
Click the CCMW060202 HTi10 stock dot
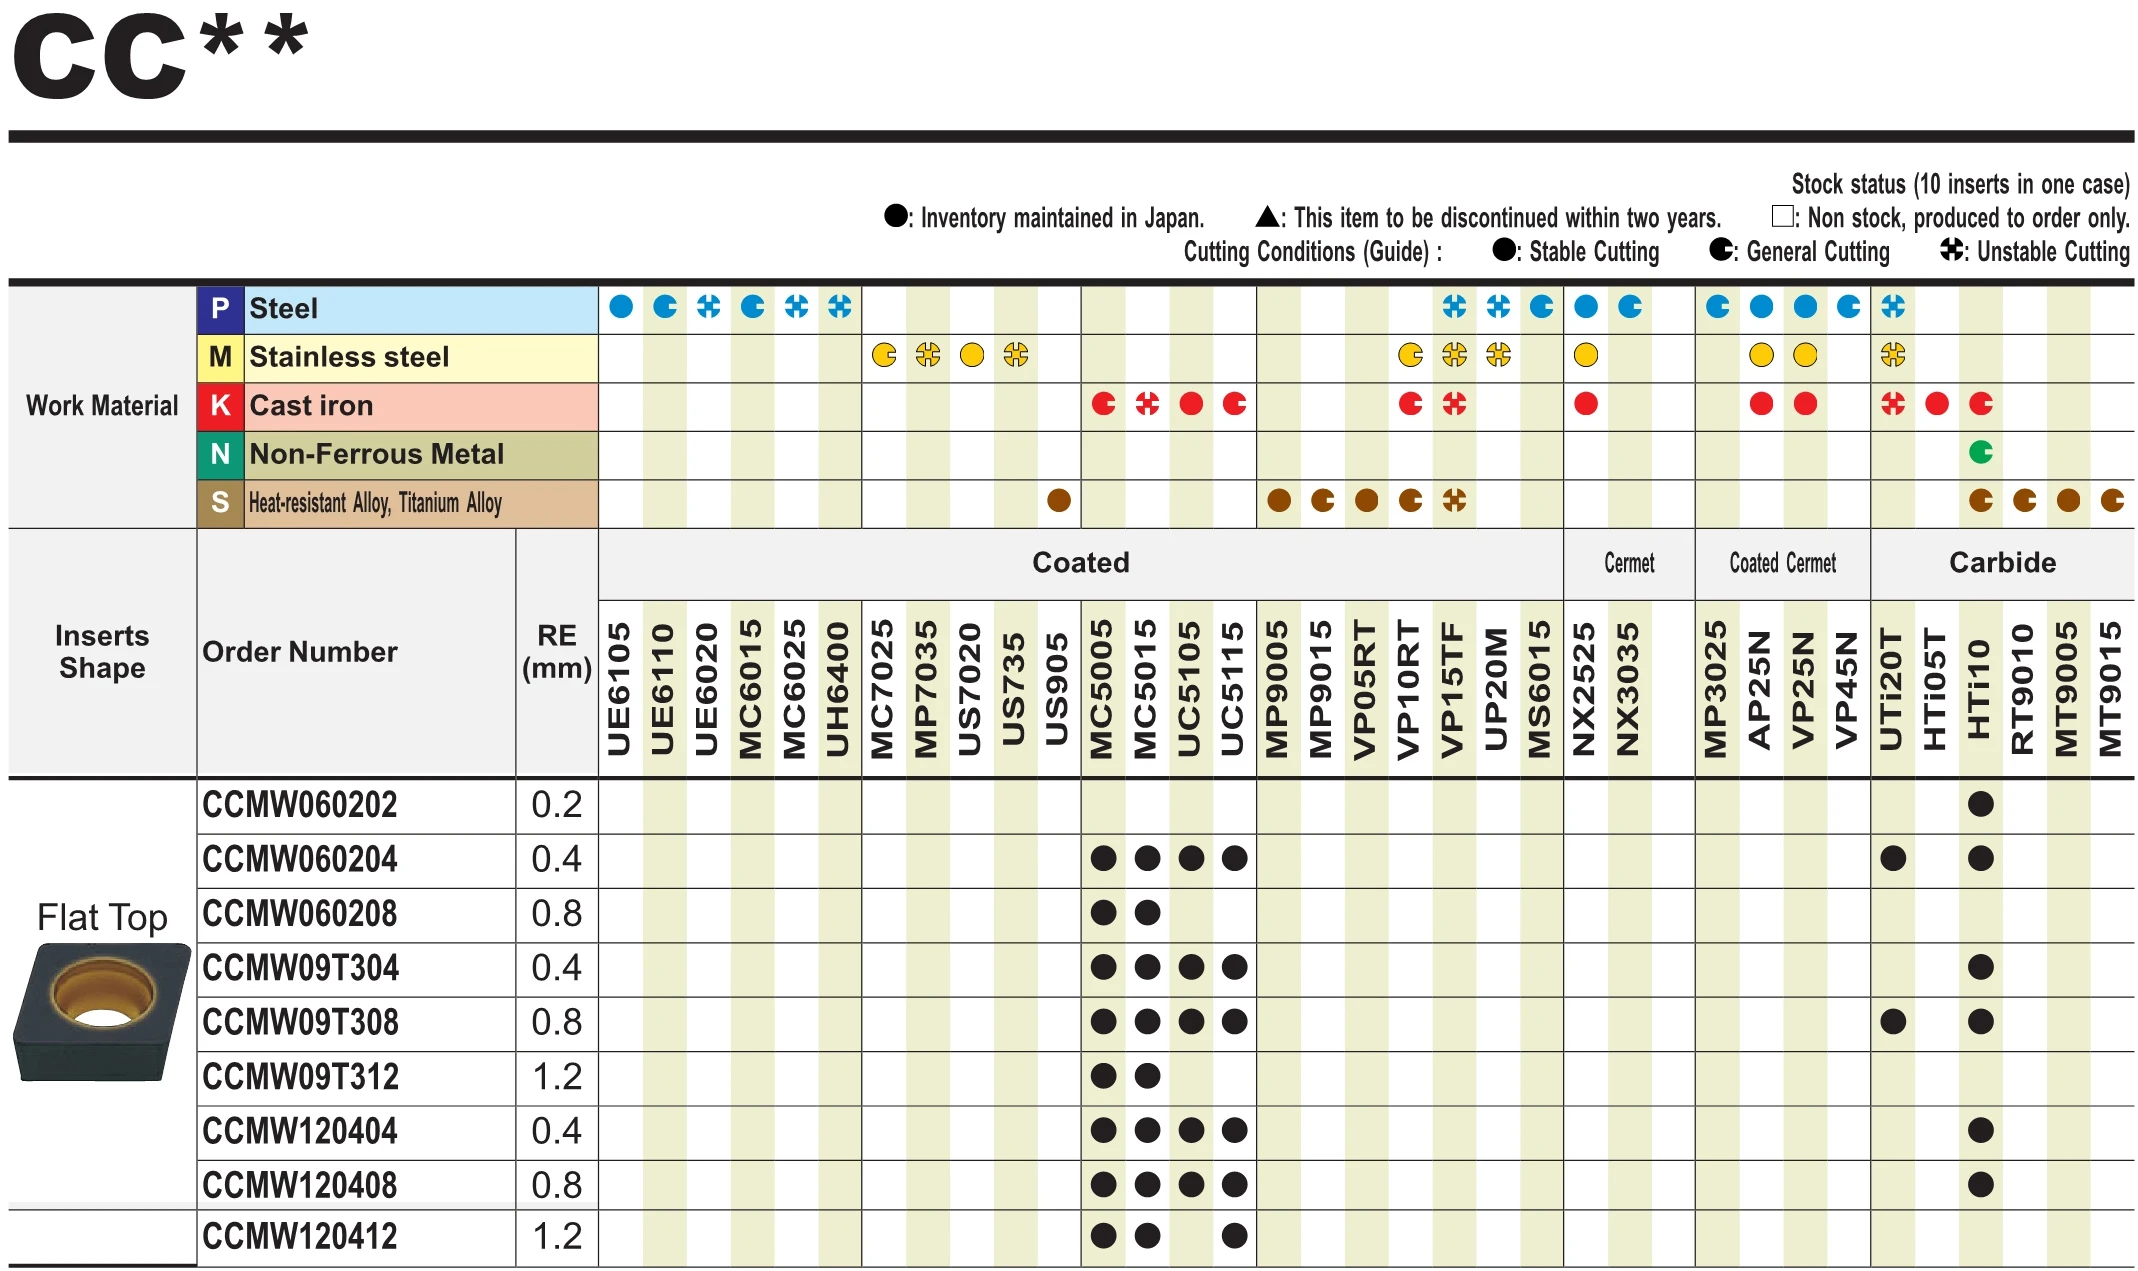1980,804
